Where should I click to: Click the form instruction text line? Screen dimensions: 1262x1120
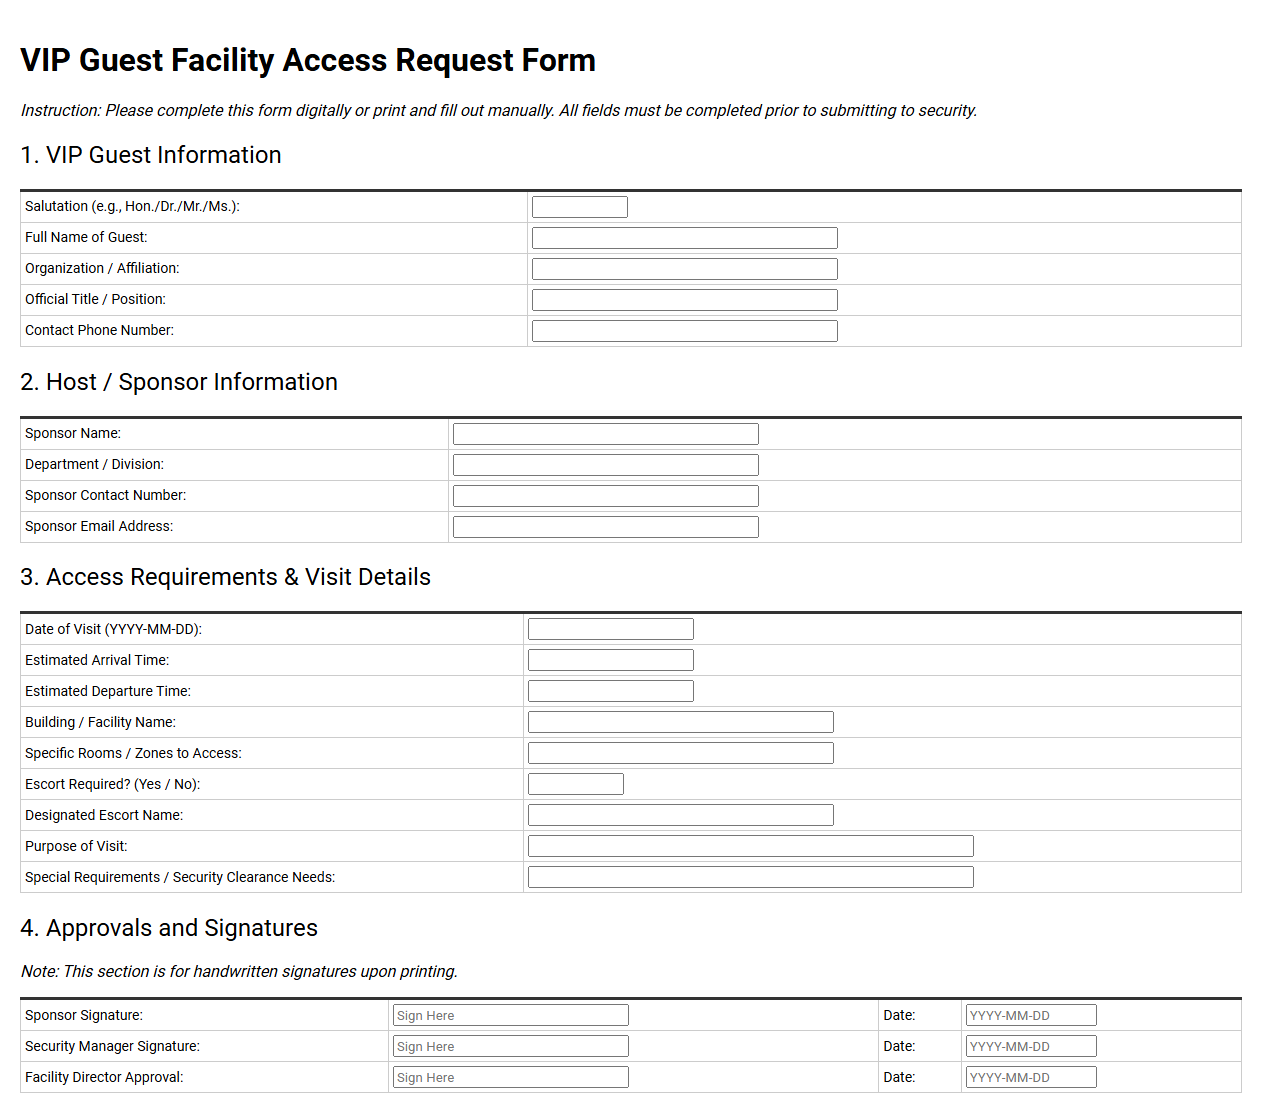point(499,110)
